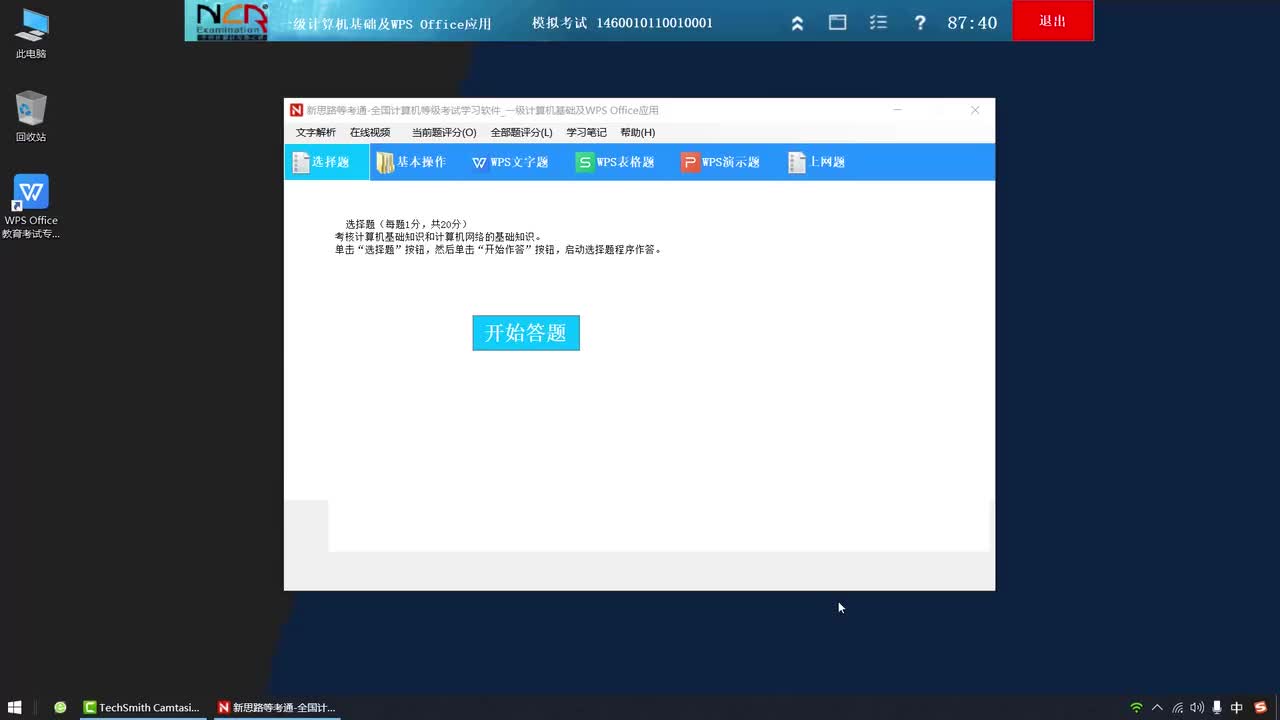Select the 选择题 tab
1280x720 pixels.
pyautogui.click(x=327, y=162)
